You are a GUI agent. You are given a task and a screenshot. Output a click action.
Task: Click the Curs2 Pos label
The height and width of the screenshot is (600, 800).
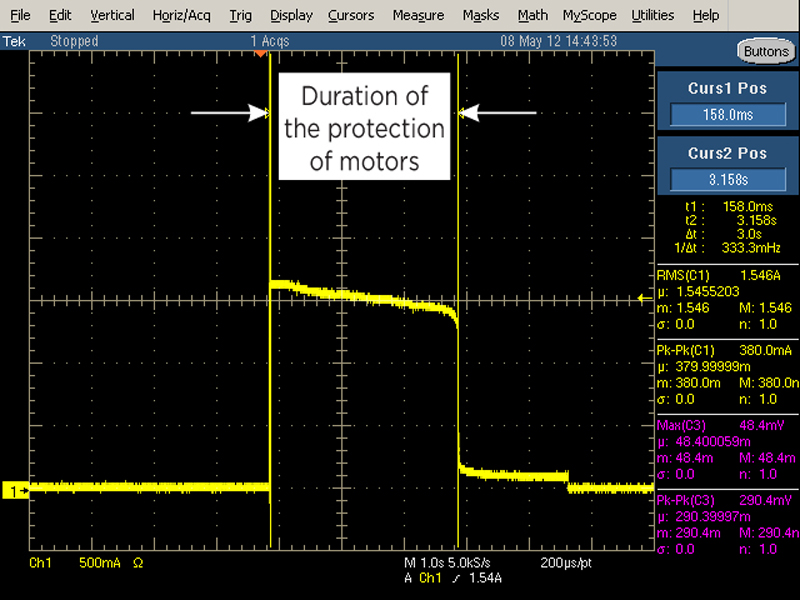coord(727,153)
